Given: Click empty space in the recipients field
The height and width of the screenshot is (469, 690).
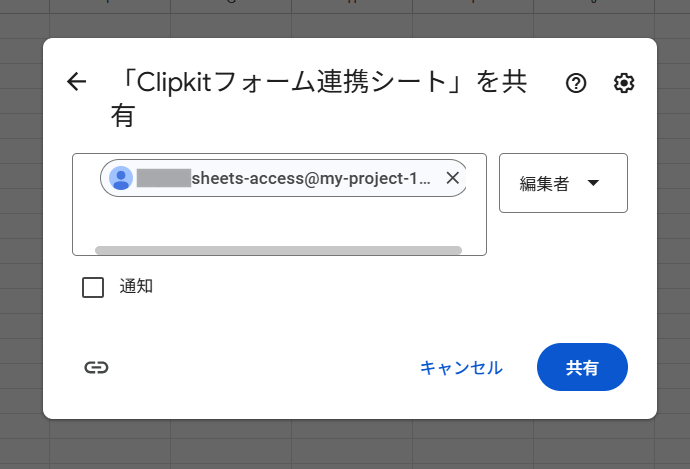Looking at the screenshot, I should pos(280,222).
